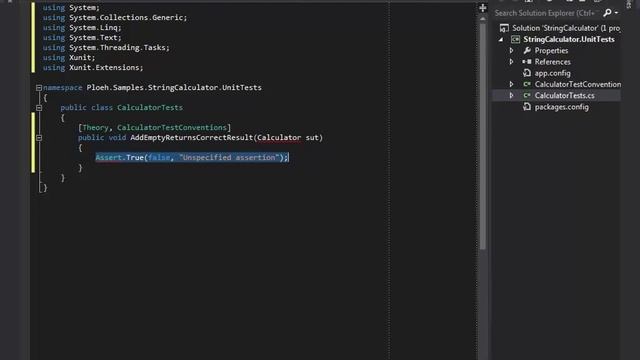640x360 pixels.
Task: Click 'System.Threading.Tasks' in the code
Action: point(118,48)
